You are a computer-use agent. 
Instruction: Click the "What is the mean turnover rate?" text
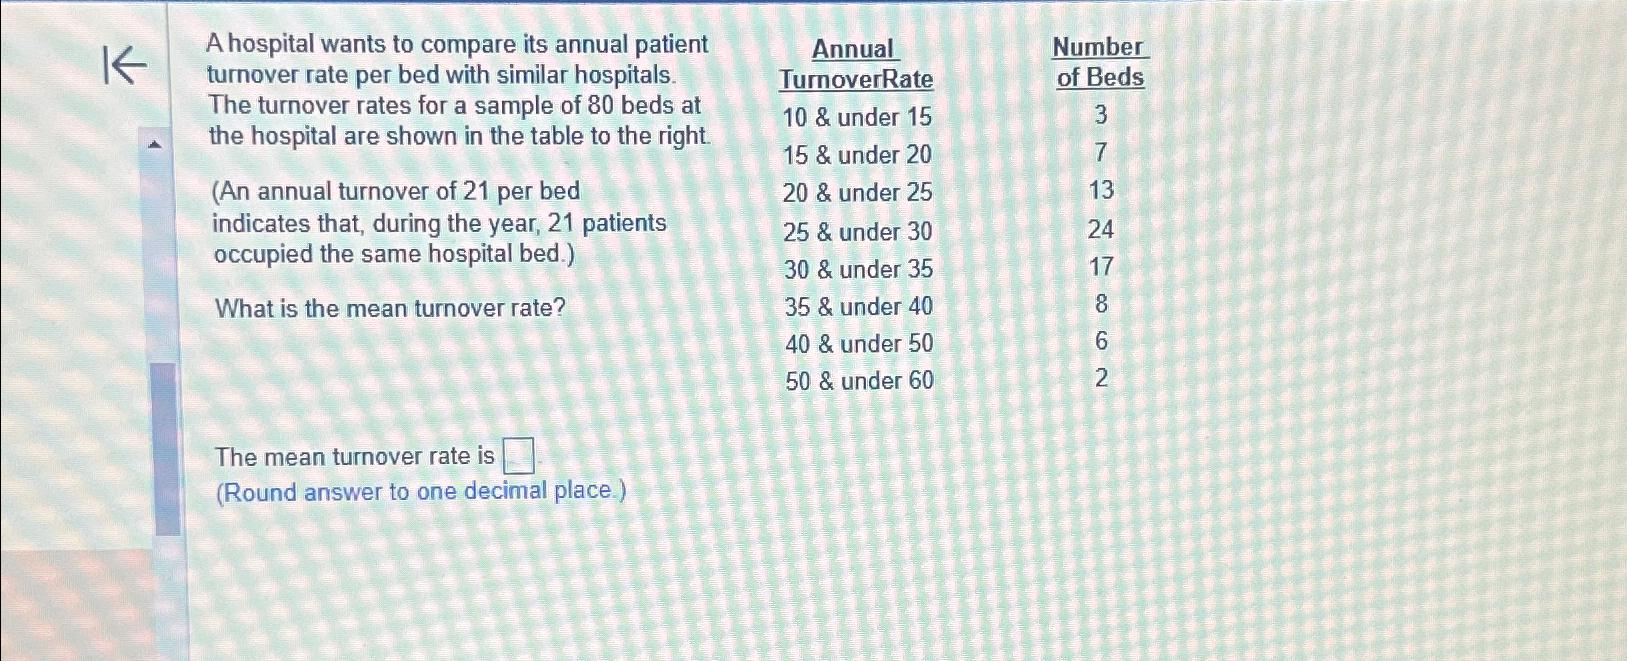pyautogui.click(x=390, y=308)
